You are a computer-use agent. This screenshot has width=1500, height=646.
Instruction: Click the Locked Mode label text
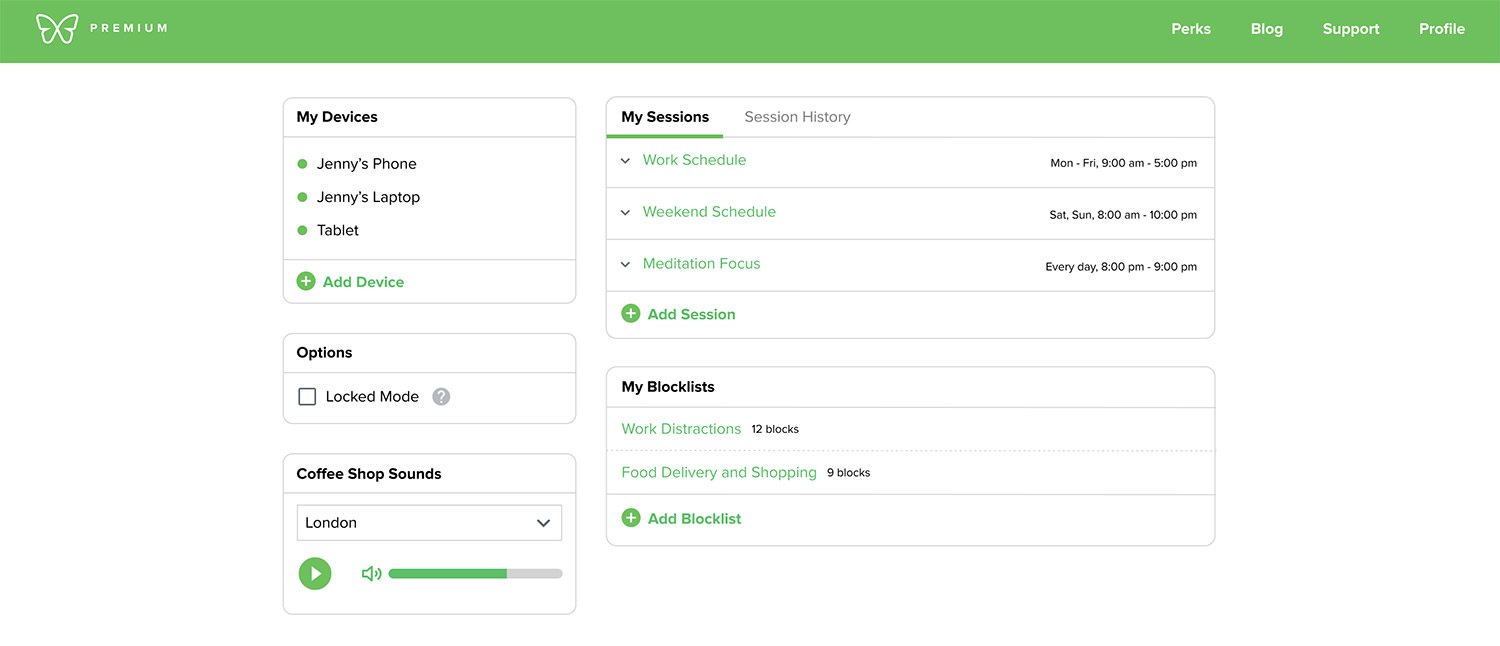click(x=372, y=397)
